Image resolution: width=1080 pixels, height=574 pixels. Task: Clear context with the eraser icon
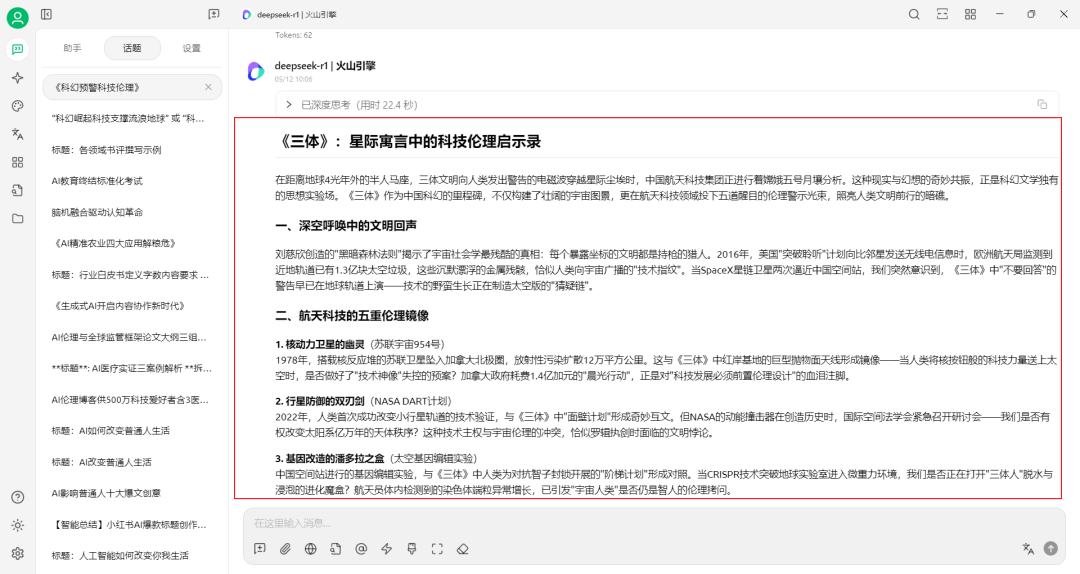click(x=463, y=549)
